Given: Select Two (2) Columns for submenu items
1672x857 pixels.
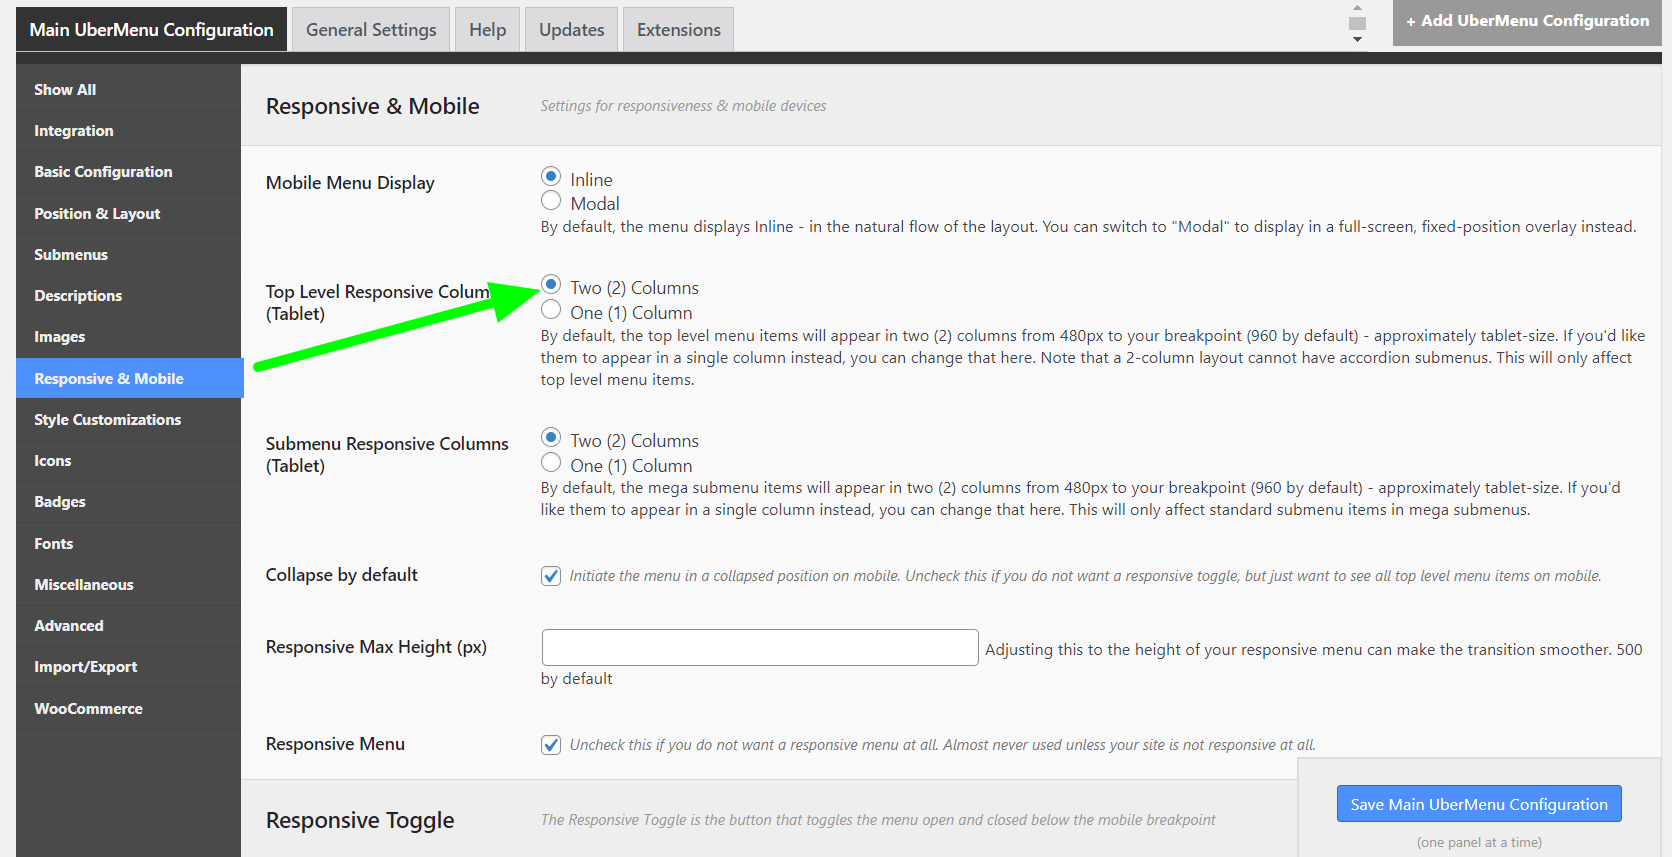Looking at the screenshot, I should pos(551,438).
